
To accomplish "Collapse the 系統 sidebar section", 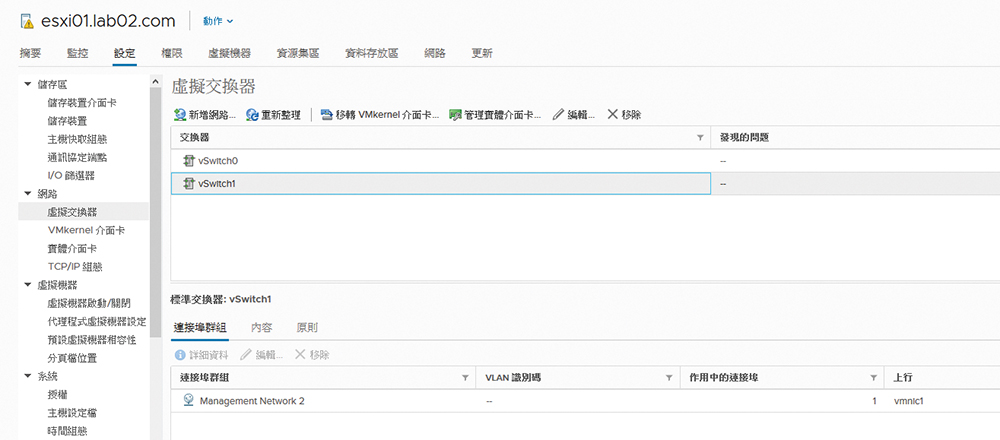I will (x=27, y=376).
